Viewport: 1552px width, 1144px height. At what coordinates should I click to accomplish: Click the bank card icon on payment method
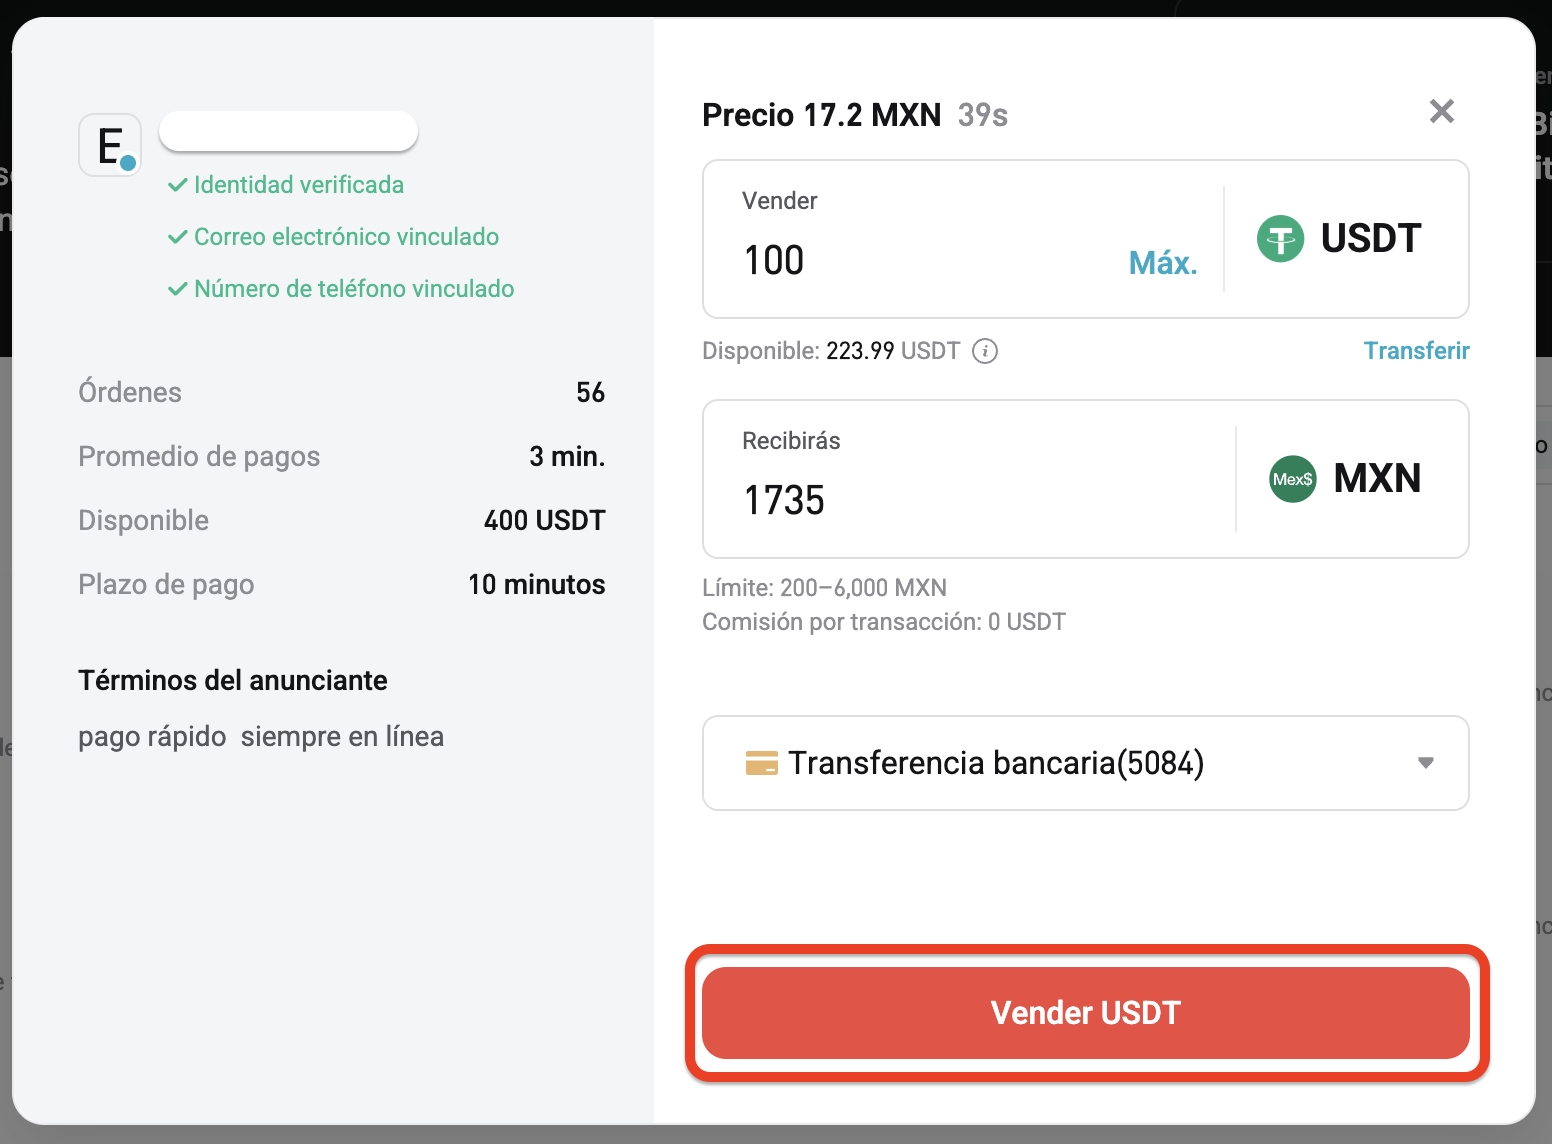pos(764,763)
